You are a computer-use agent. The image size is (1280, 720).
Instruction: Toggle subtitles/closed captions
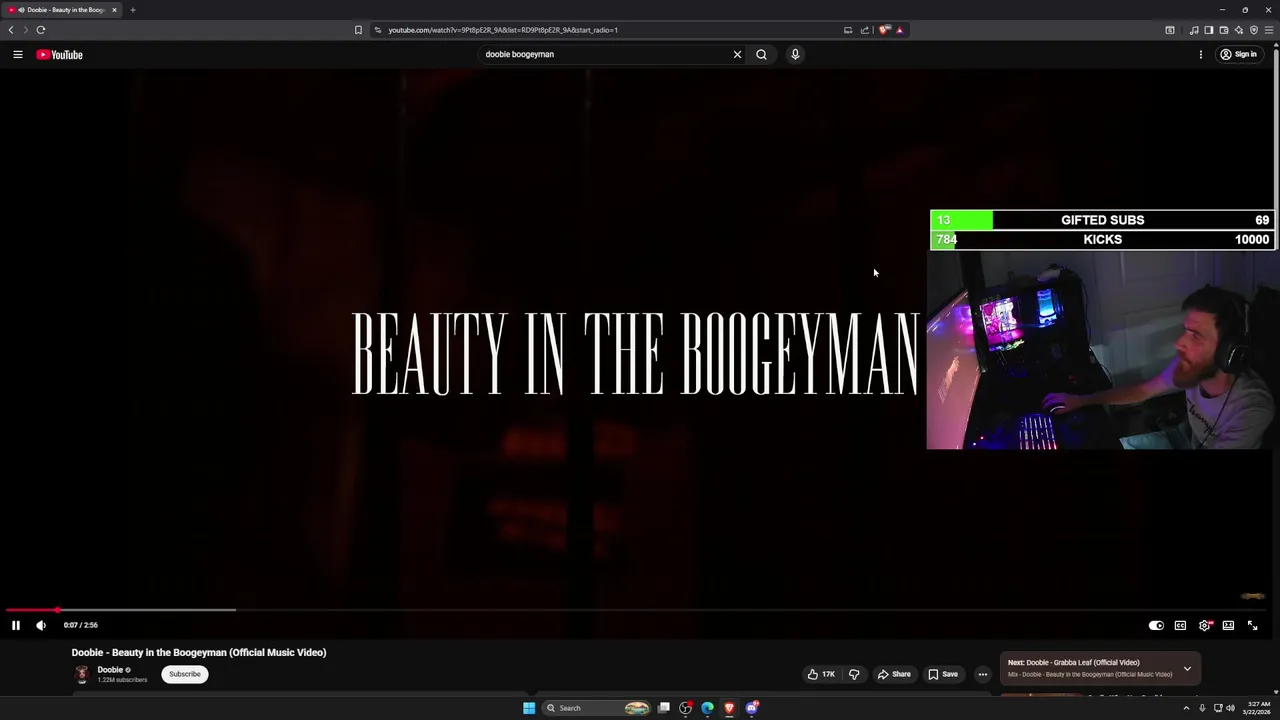1180,625
